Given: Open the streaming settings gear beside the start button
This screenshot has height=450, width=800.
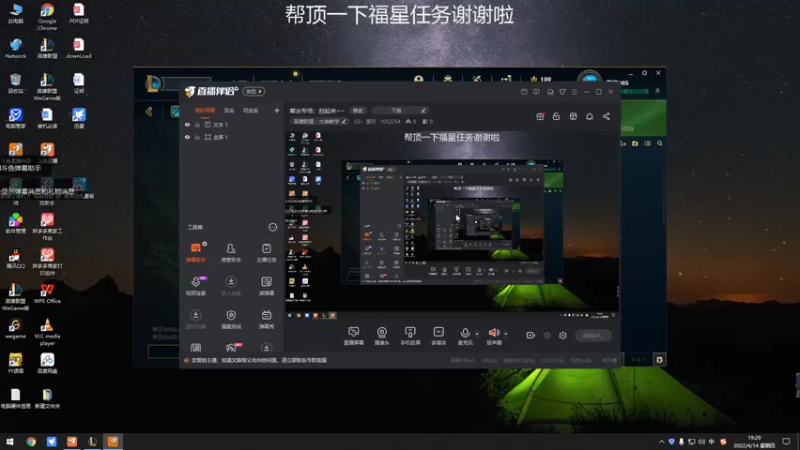Looking at the screenshot, I should (x=563, y=335).
